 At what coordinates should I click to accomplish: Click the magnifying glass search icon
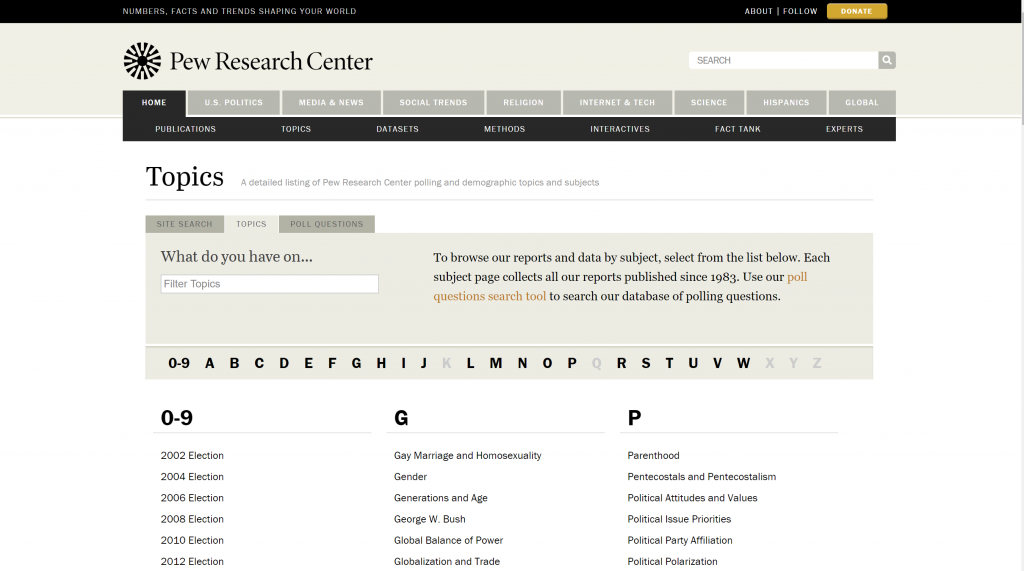point(887,60)
